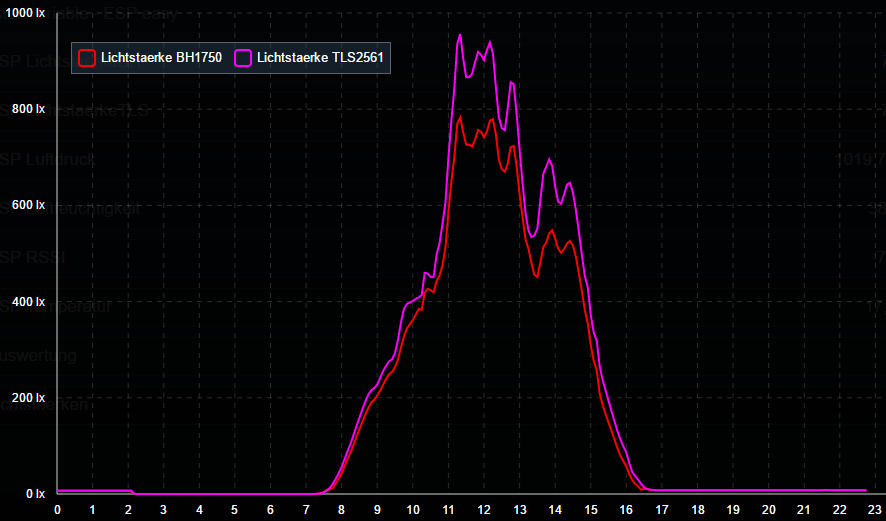
Task: Click the hour 16 x-axis label
Action: 626,510
